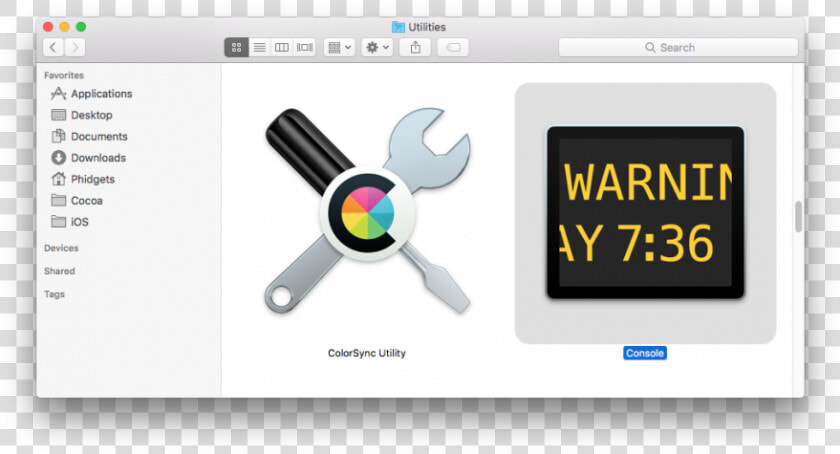Click the Utilities window title text
The image size is (840, 454).
[427, 27]
